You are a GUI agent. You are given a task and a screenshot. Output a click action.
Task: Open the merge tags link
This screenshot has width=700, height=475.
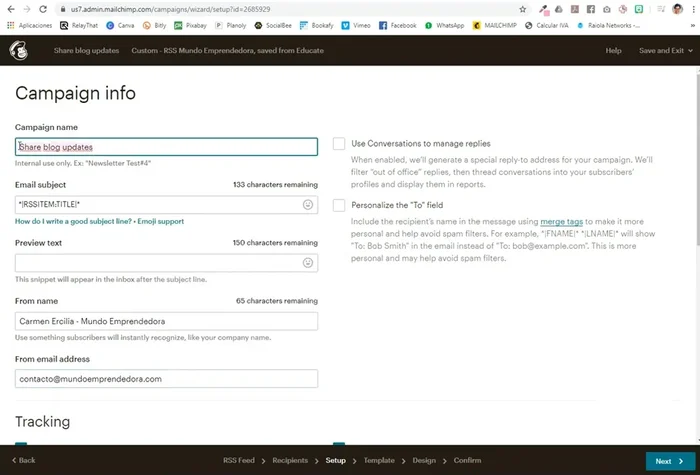pyautogui.click(x=562, y=221)
